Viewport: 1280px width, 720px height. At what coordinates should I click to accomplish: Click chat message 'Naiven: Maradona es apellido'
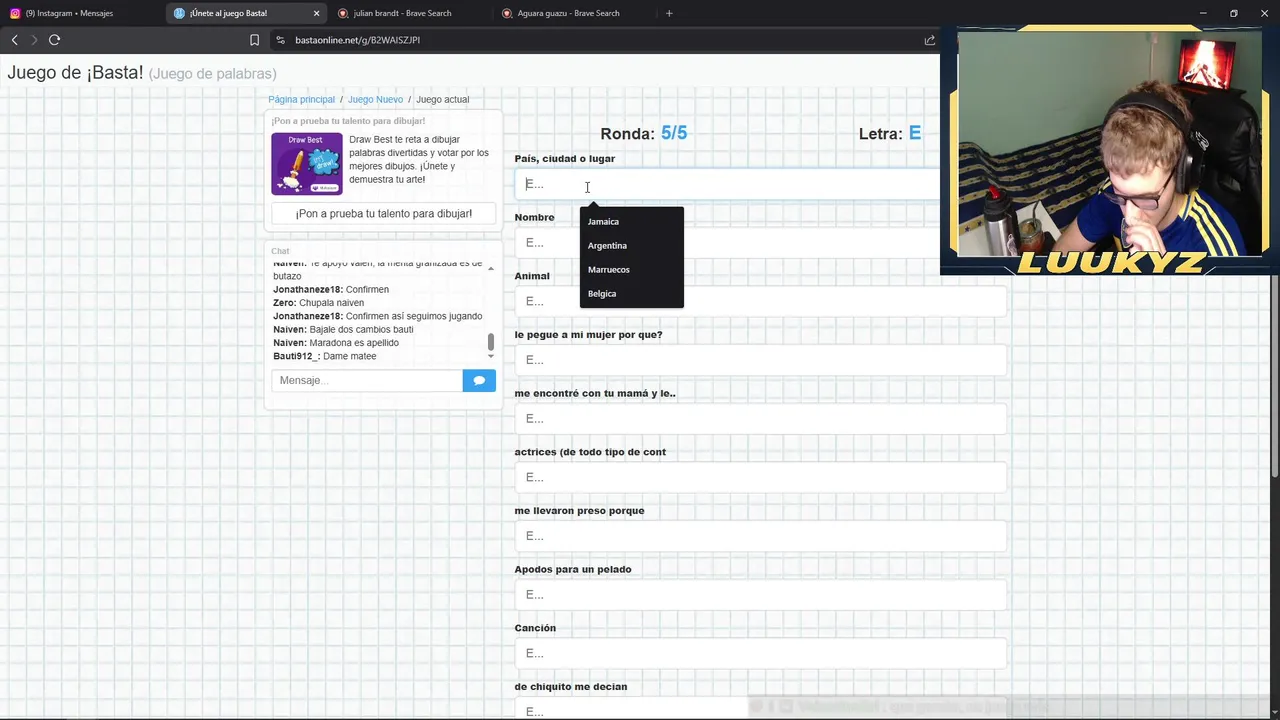pyautogui.click(x=336, y=343)
